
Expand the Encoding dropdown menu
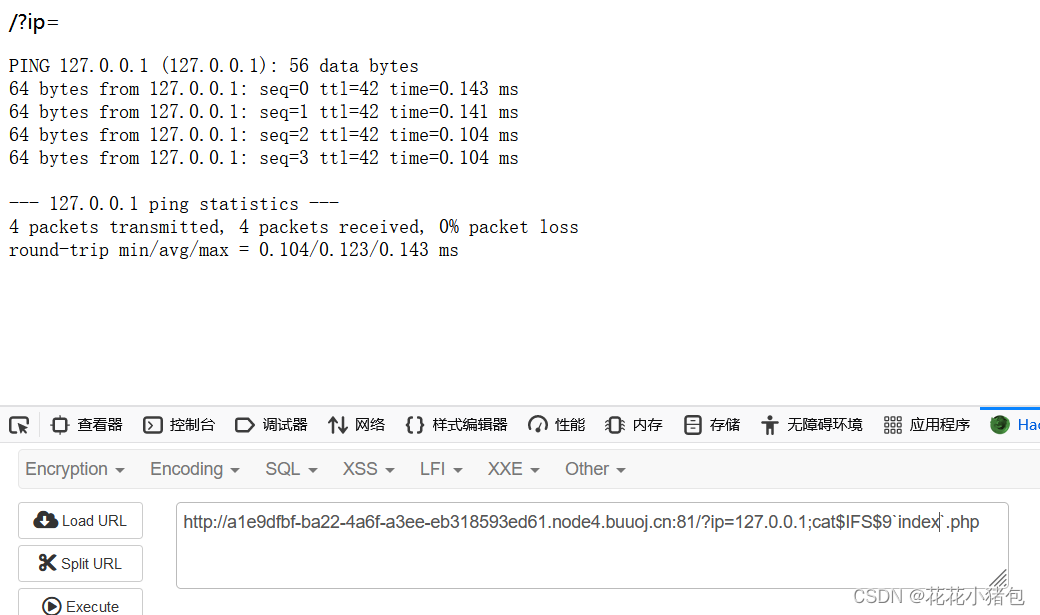193,469
